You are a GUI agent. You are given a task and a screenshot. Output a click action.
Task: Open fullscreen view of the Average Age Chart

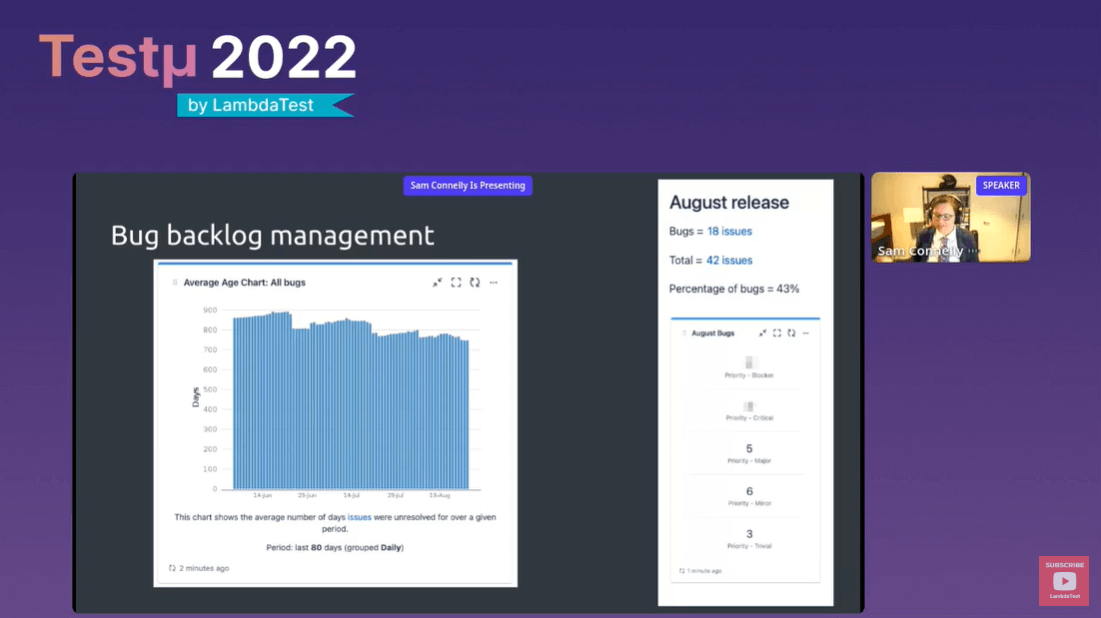pos(456,282)
